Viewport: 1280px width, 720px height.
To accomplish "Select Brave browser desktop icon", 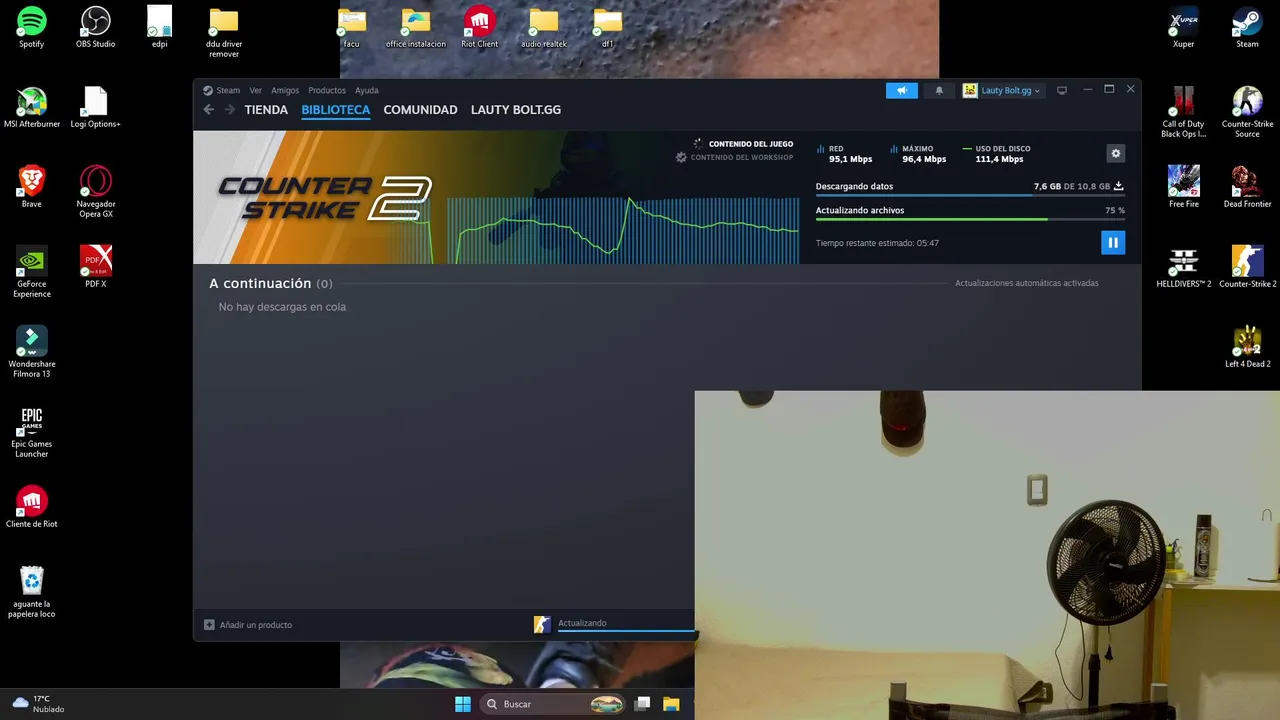I will (32, 187).
